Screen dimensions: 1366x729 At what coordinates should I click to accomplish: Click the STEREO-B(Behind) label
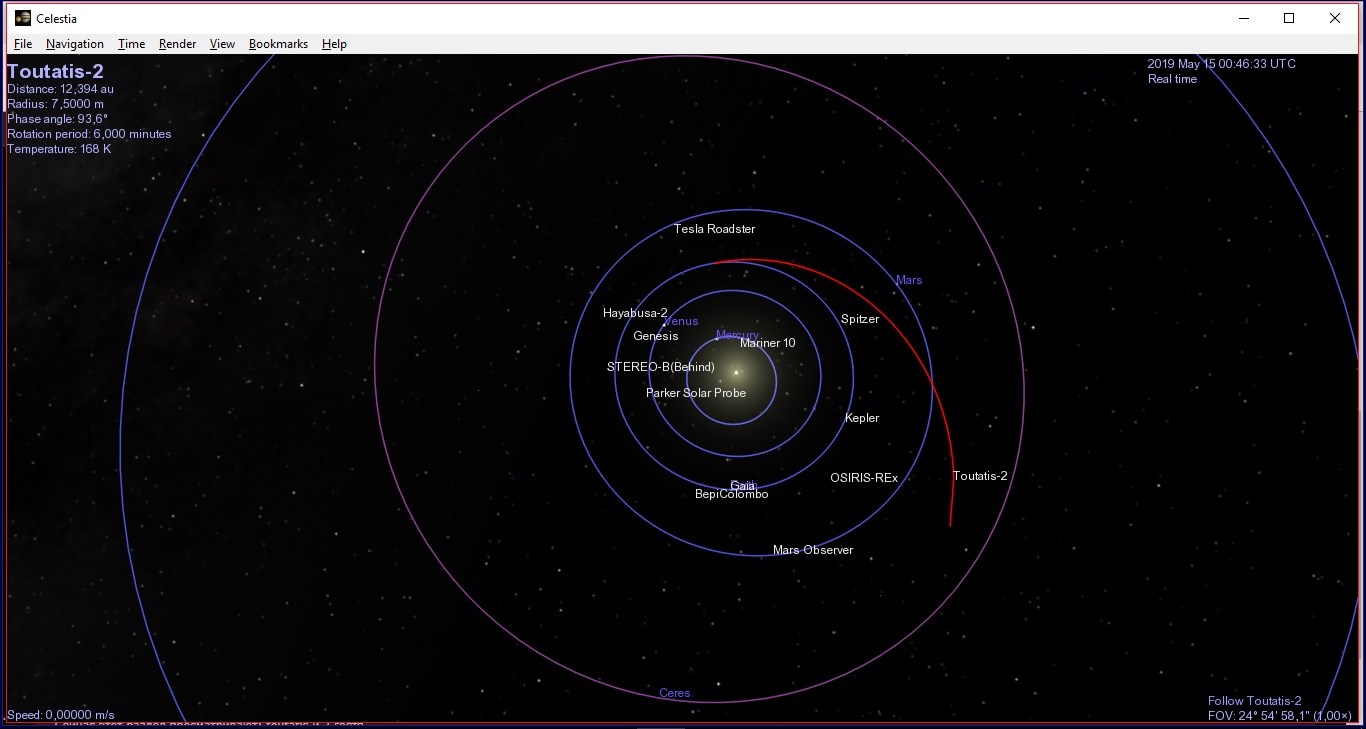(661, 367)
